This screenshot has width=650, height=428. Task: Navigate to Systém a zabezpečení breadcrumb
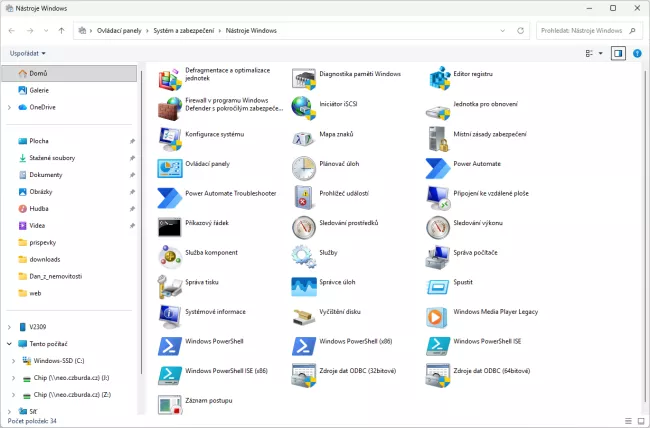[x=184, y=31]
